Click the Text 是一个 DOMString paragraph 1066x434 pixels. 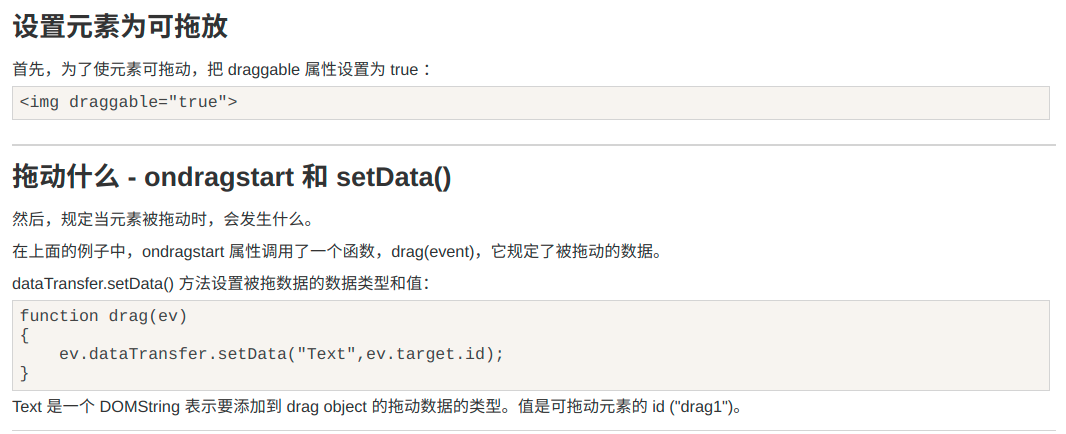(x=377, y=407)
